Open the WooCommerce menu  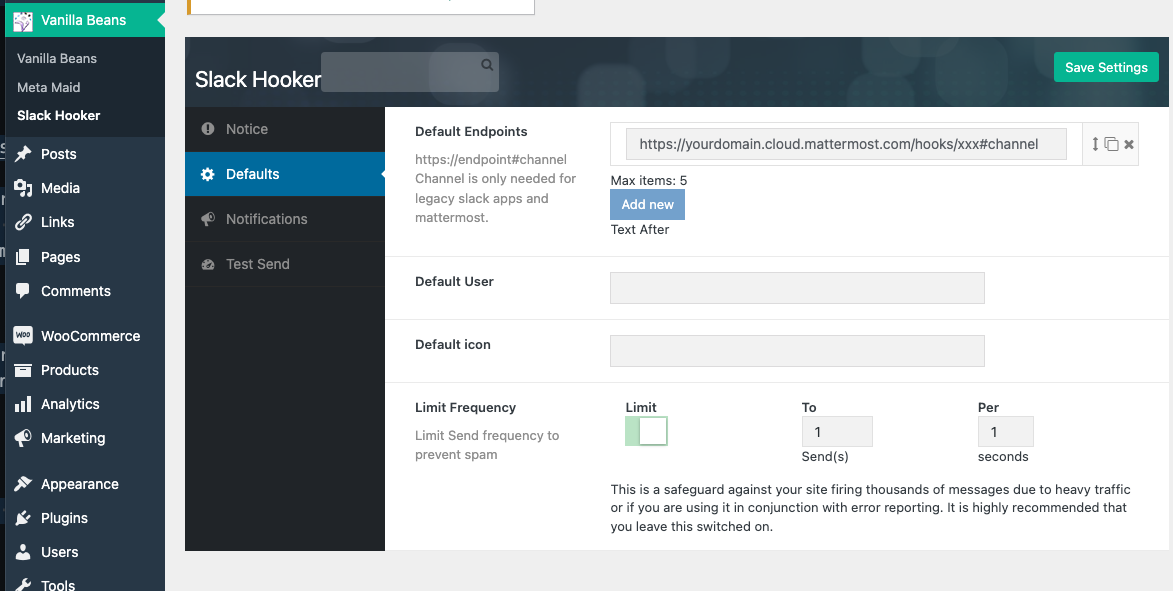[x=85, y=336]
